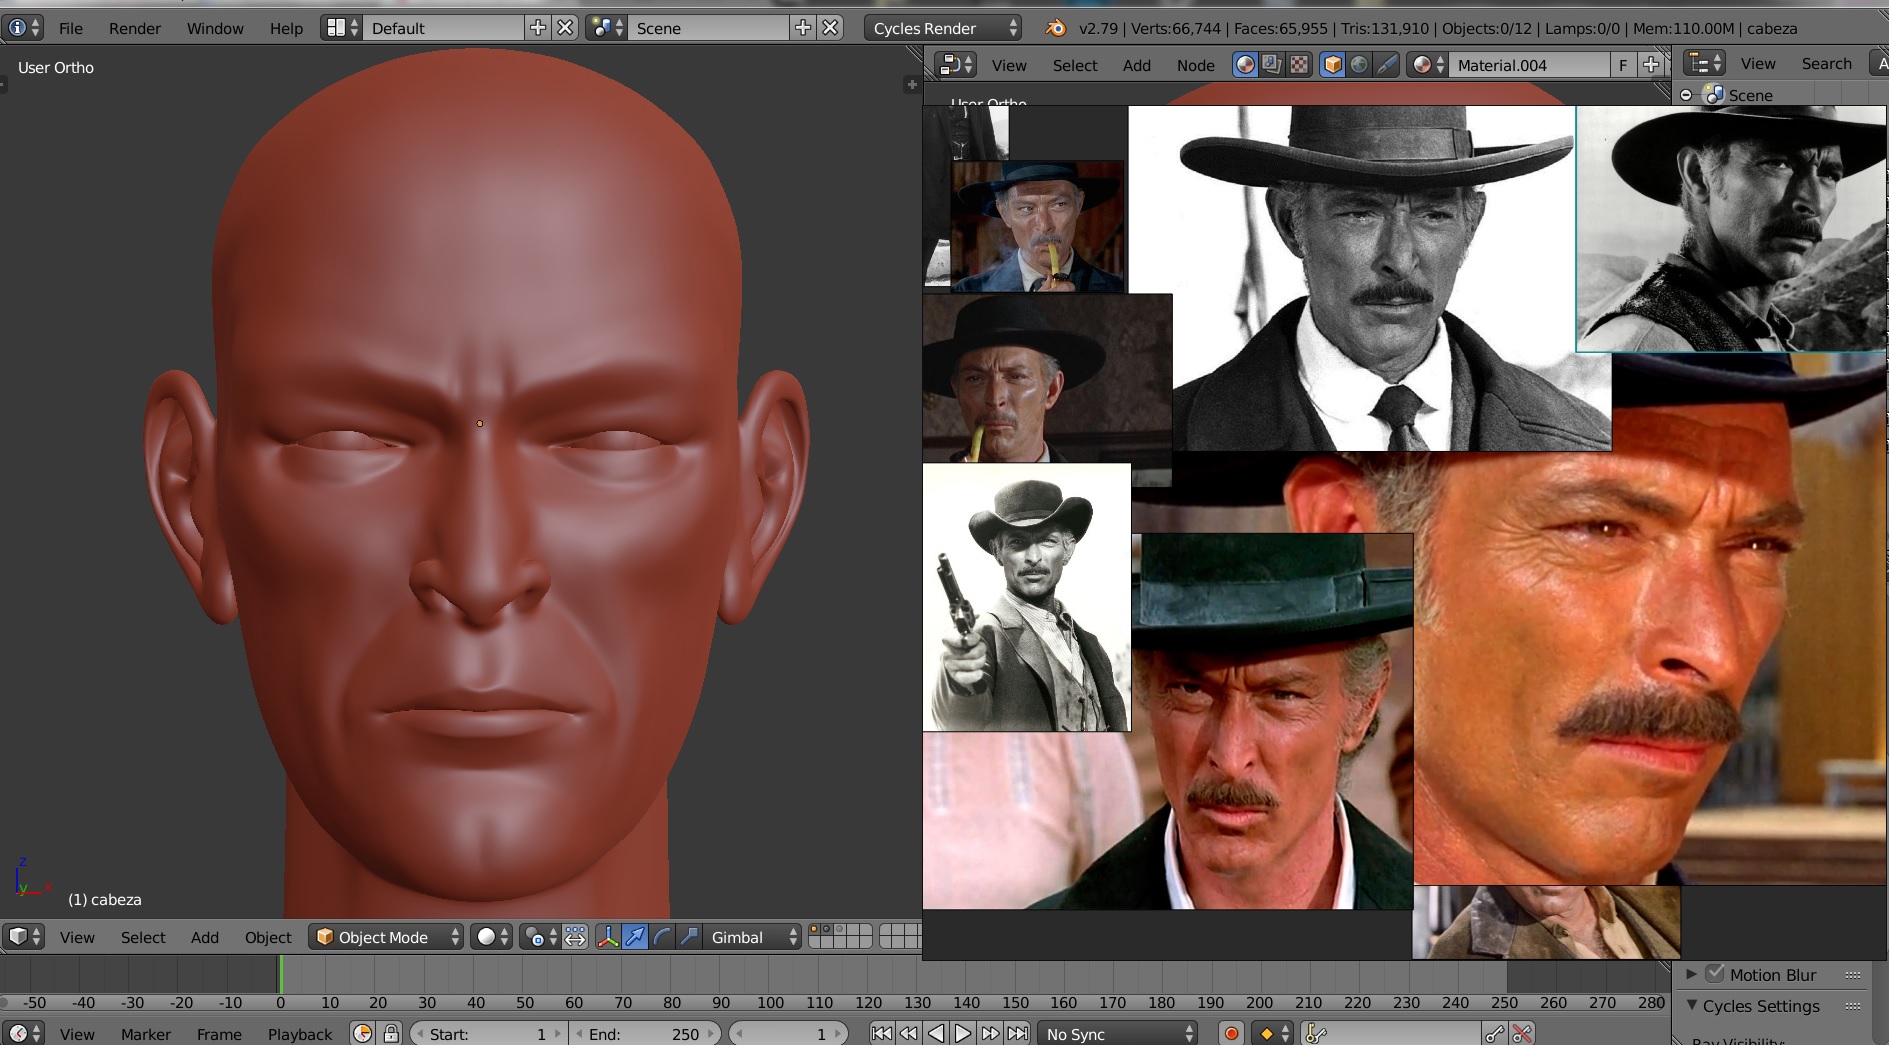Toggle the scale manipulator
Screen dimensions: 1889x1045
click(689, 937)
